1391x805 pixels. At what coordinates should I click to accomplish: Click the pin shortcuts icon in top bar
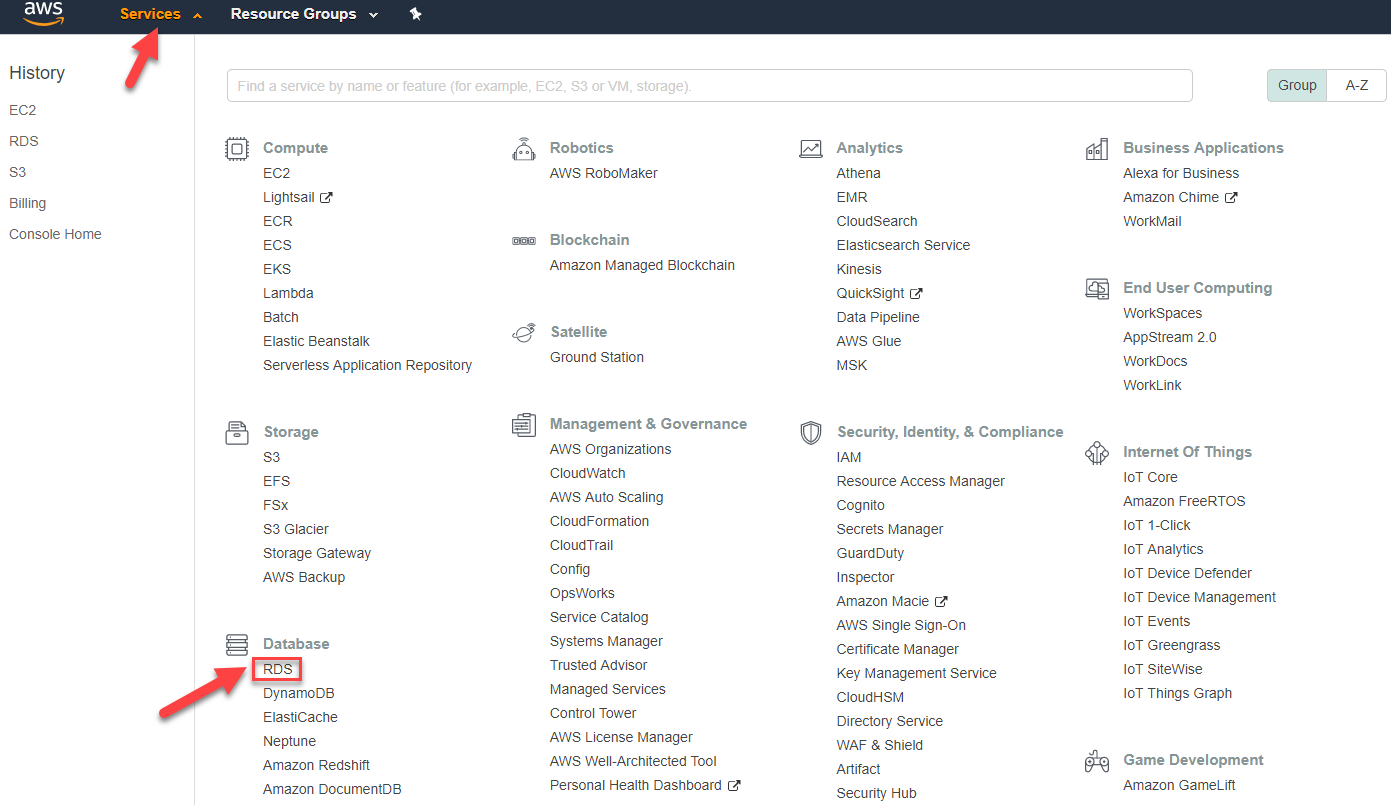[416, 14]
